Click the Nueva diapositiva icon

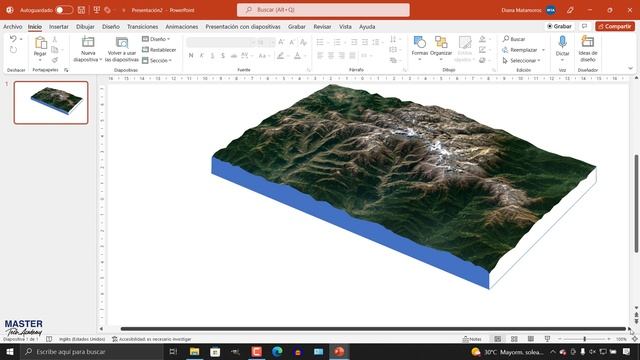[88, 42]
